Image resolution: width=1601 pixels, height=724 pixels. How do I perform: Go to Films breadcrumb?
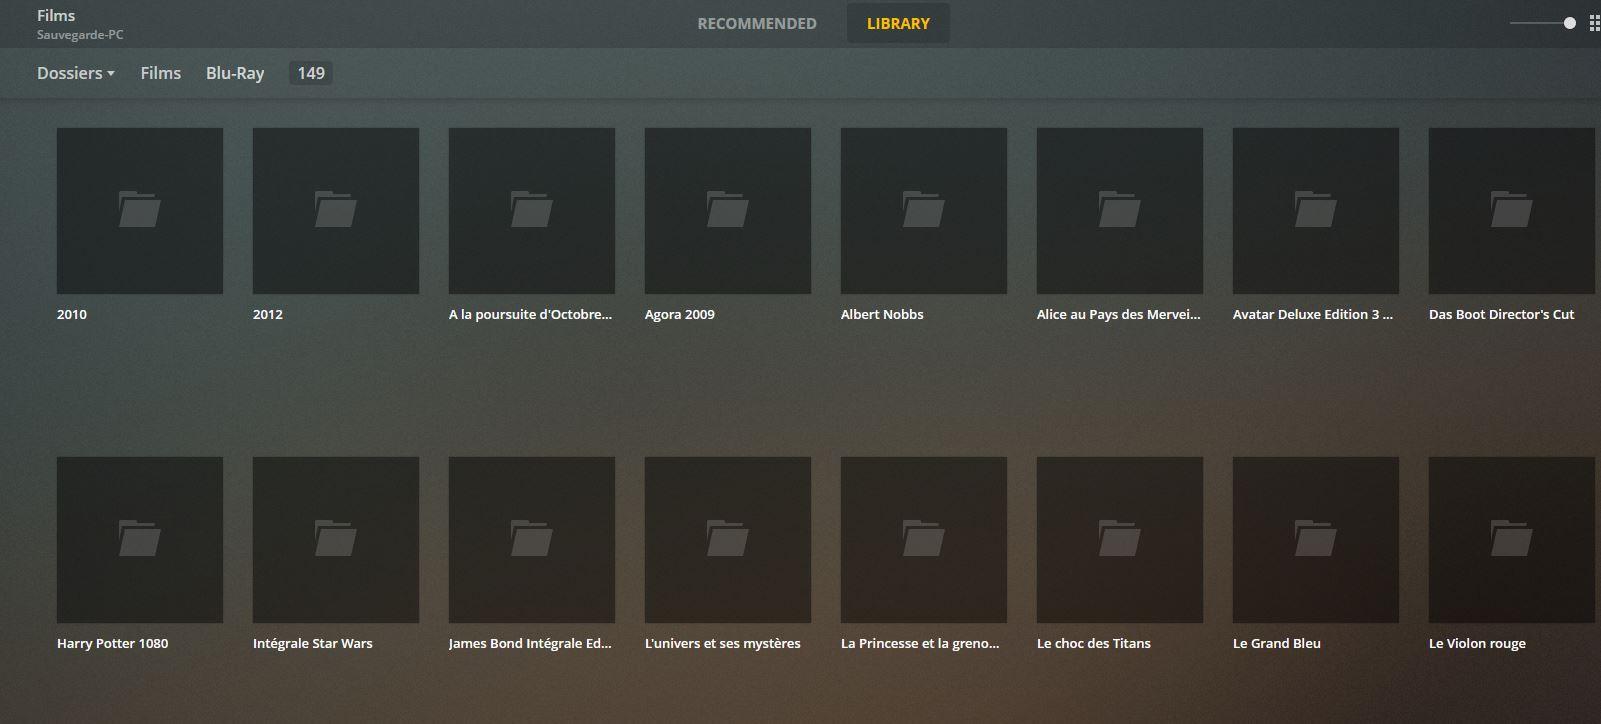(x=160, y=73)
